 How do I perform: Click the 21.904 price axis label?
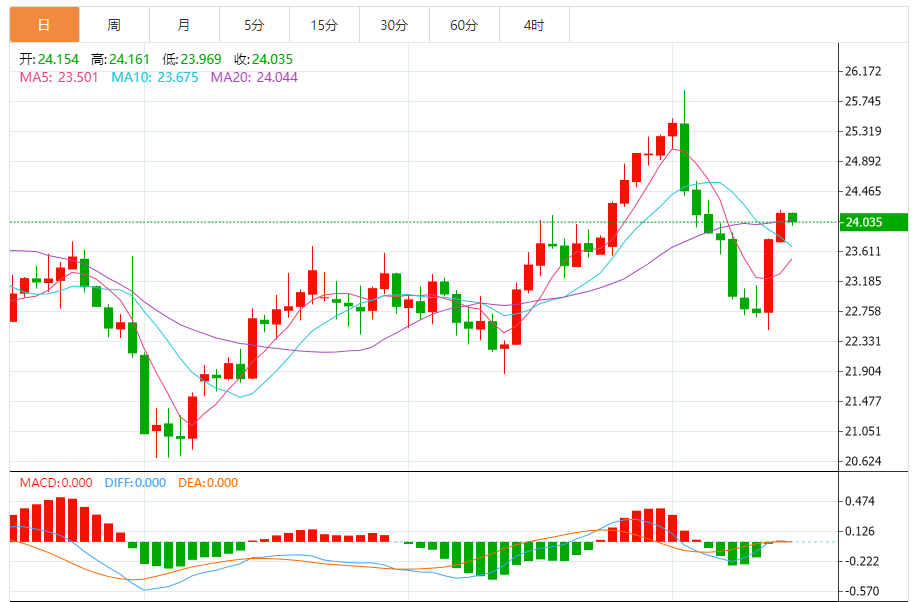863,371
